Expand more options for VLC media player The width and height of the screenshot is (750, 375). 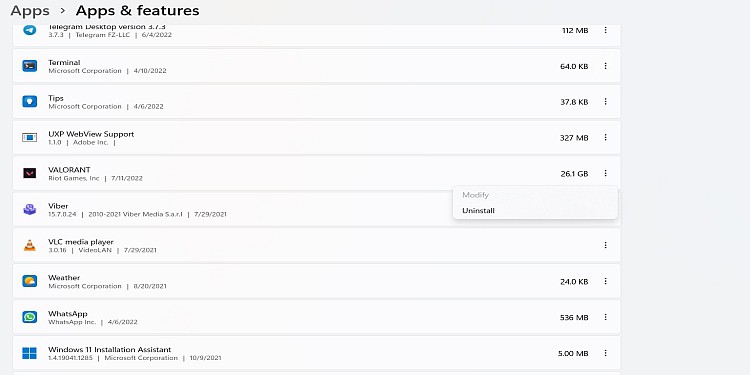[x=606, y=245]
